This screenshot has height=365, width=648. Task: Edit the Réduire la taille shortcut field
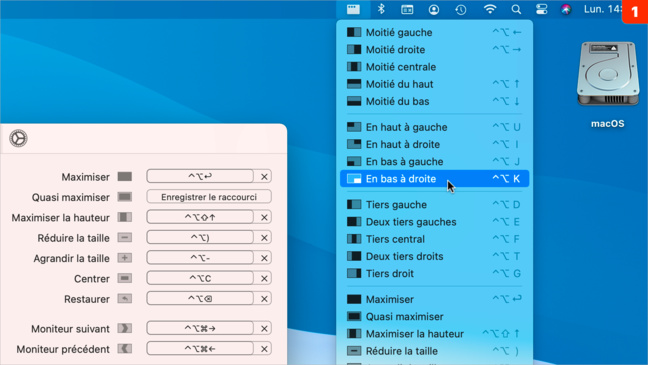pos(200,238)
